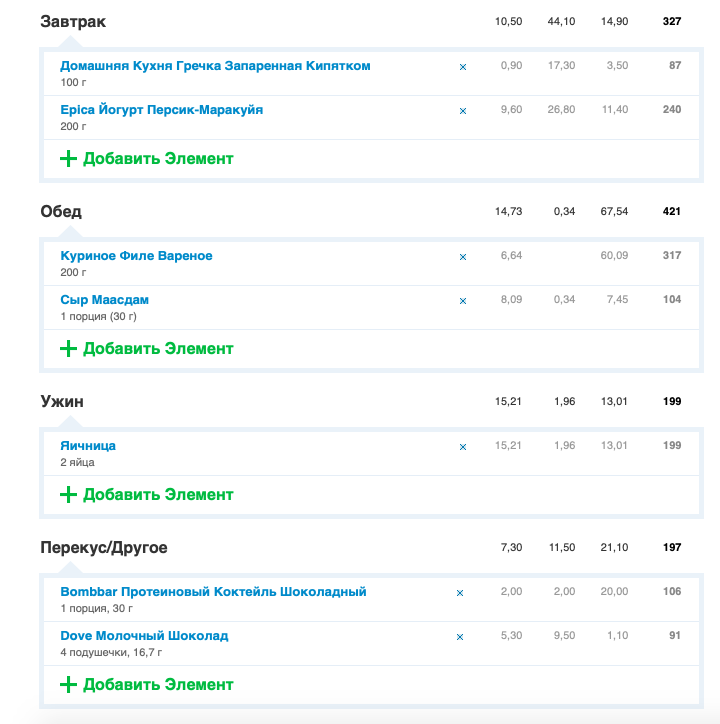Viewport: 720px width, 724px height.
Task: Delete Epica Йогурт Персик-Маракуйя item
Action: 463,111
